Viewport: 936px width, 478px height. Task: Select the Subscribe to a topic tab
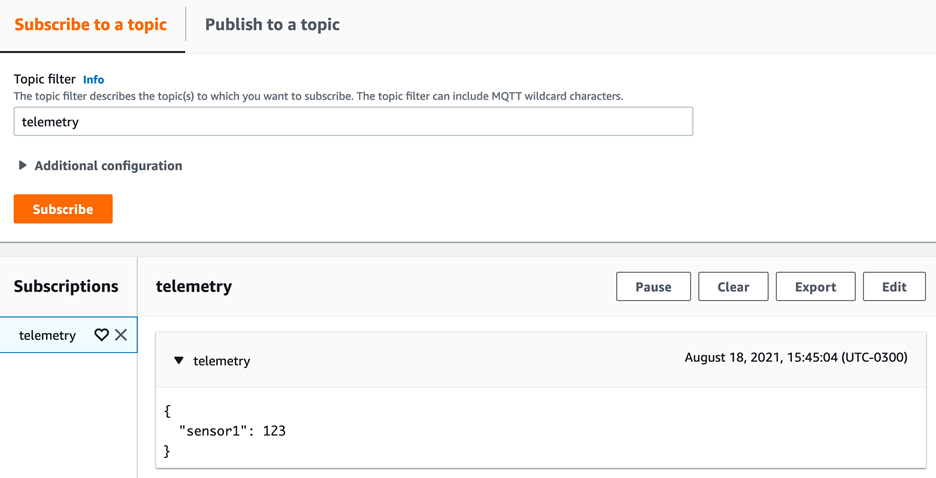(x=91, y=25)
